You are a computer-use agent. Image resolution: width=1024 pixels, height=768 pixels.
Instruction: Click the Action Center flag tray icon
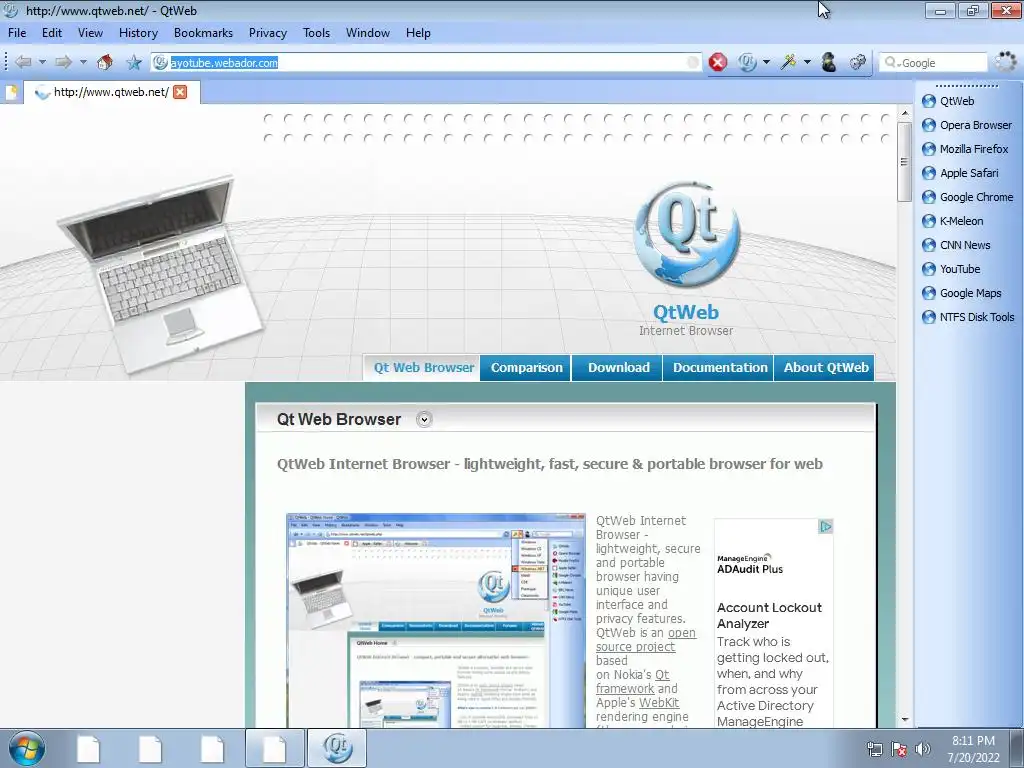click(899, 749)
